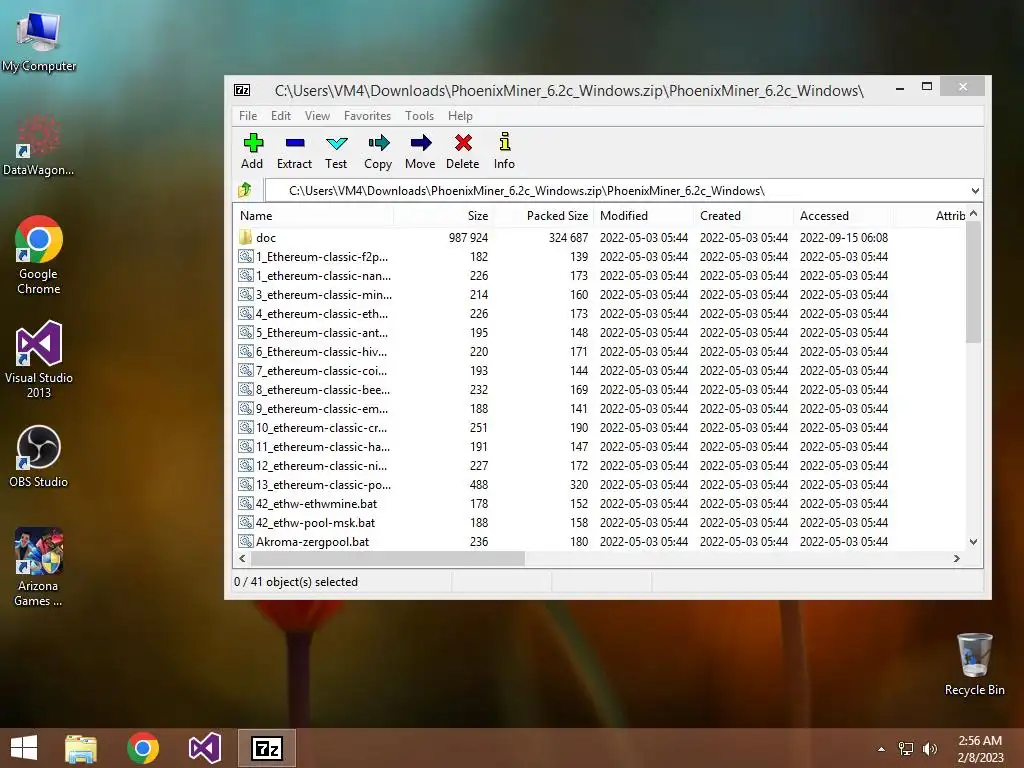1024x768 pixels.
Task: Click horizontal scrollbar right arrow
Action: coord(957,558)
